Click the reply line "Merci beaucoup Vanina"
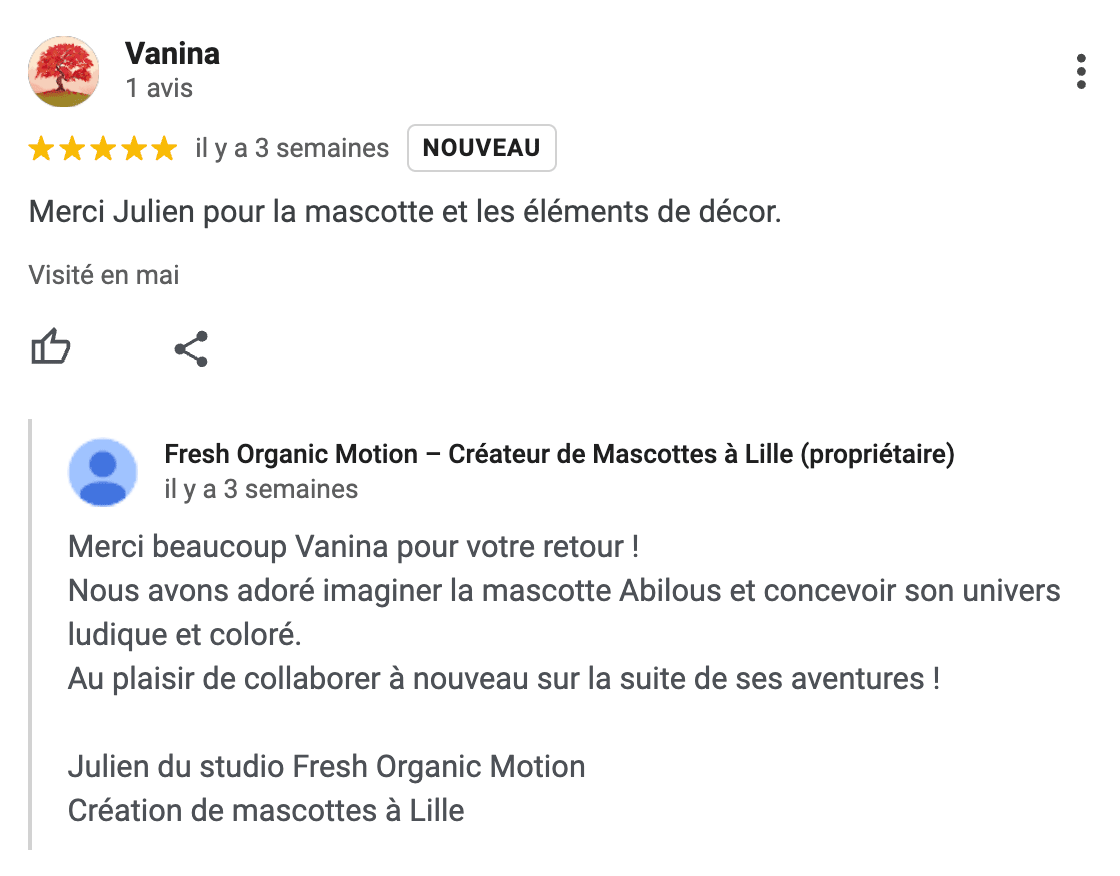The width and height of the screenshot is (1120, 876). click(353, 547)
